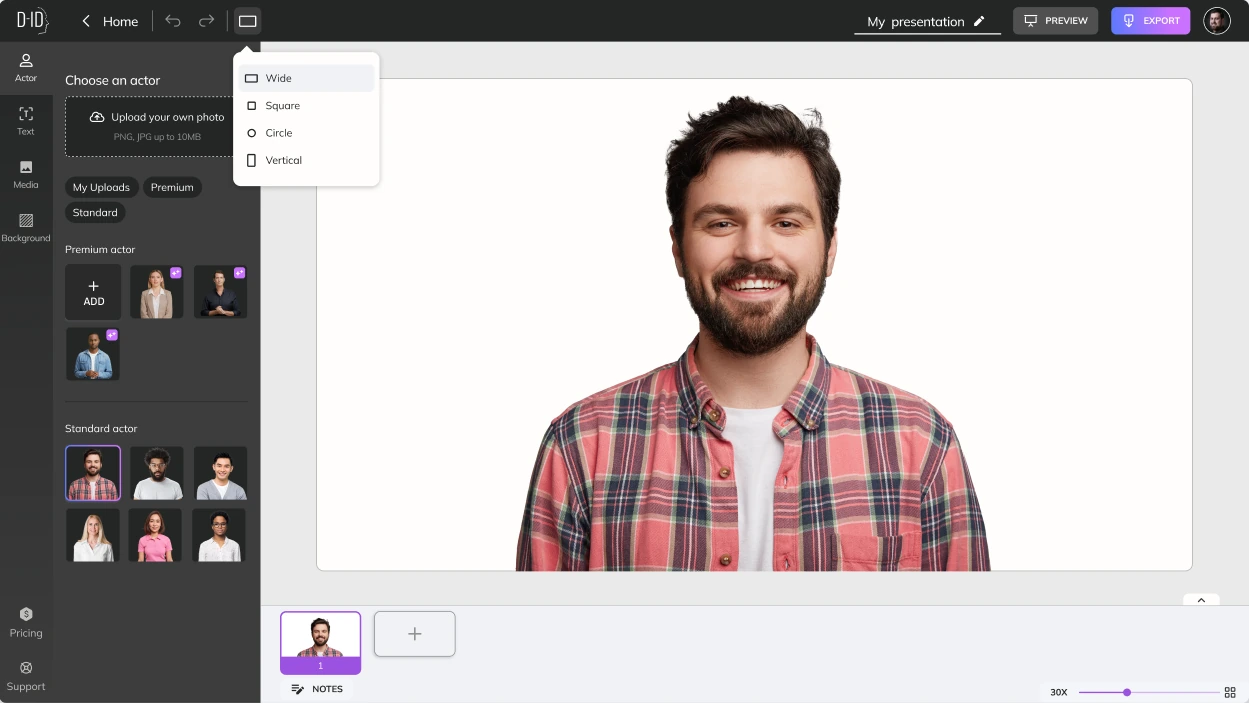The image size is (1249, 703).
Task: Click the PREVIEW button
Action: pos(1055,21)
